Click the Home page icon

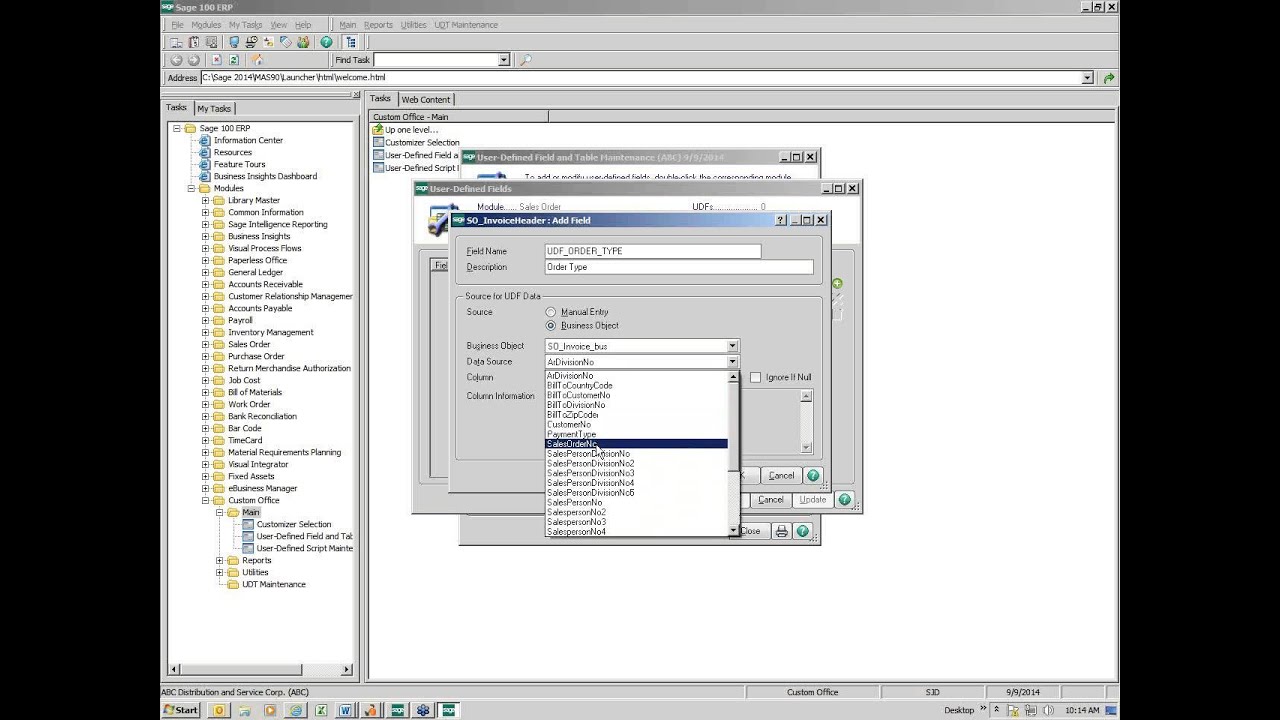point(257,60)
